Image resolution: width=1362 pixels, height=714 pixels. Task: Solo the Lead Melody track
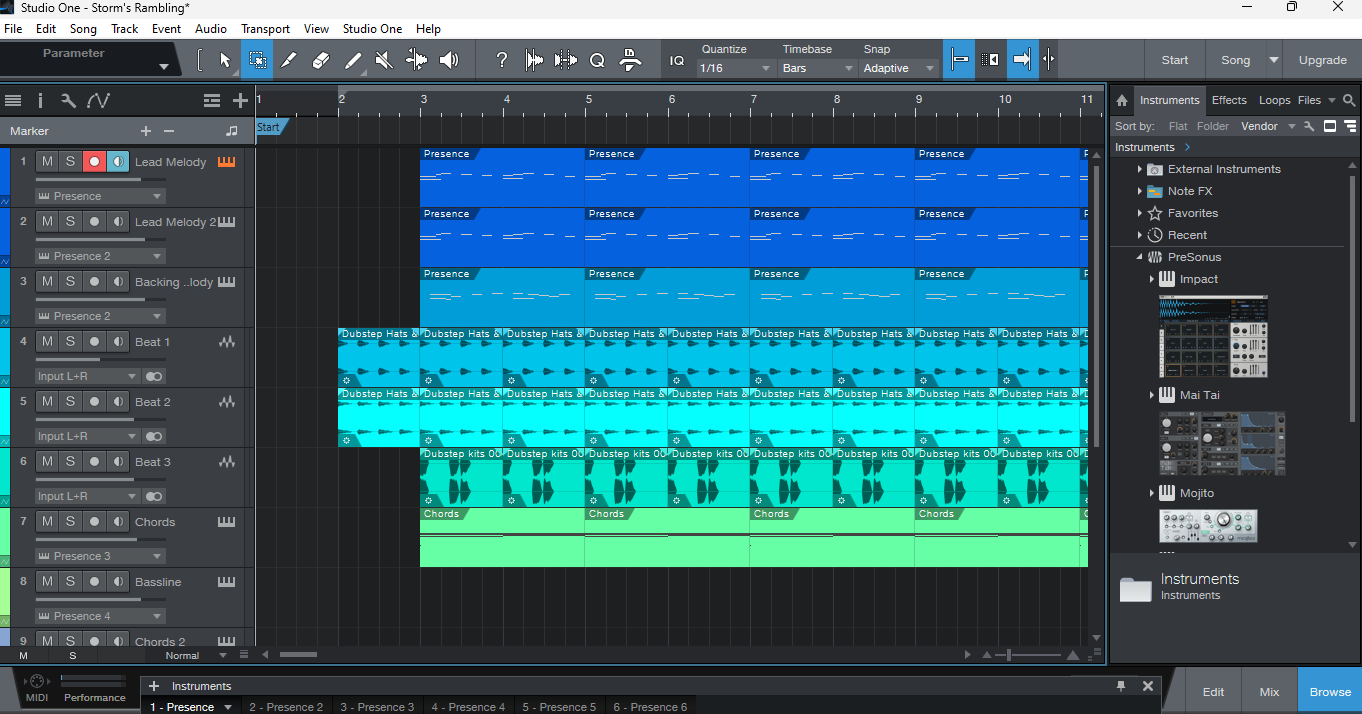[70, 161]
